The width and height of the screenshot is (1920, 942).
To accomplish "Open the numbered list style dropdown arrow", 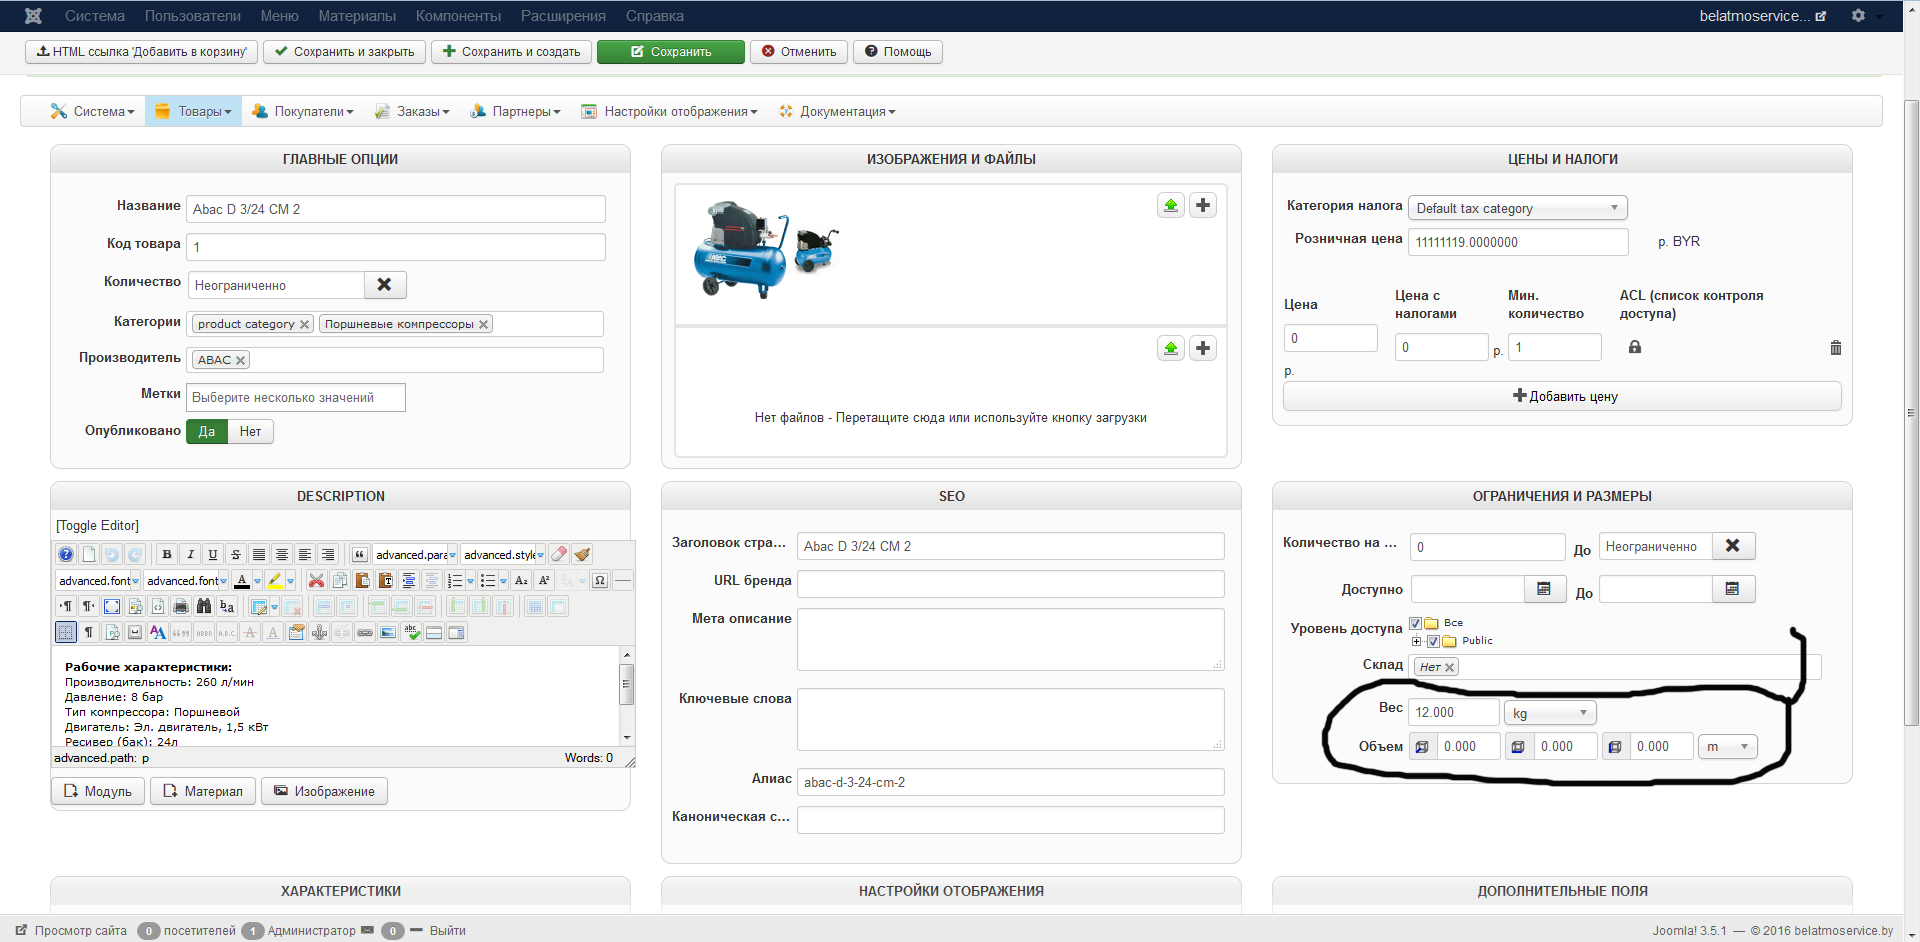I will 471,581.
